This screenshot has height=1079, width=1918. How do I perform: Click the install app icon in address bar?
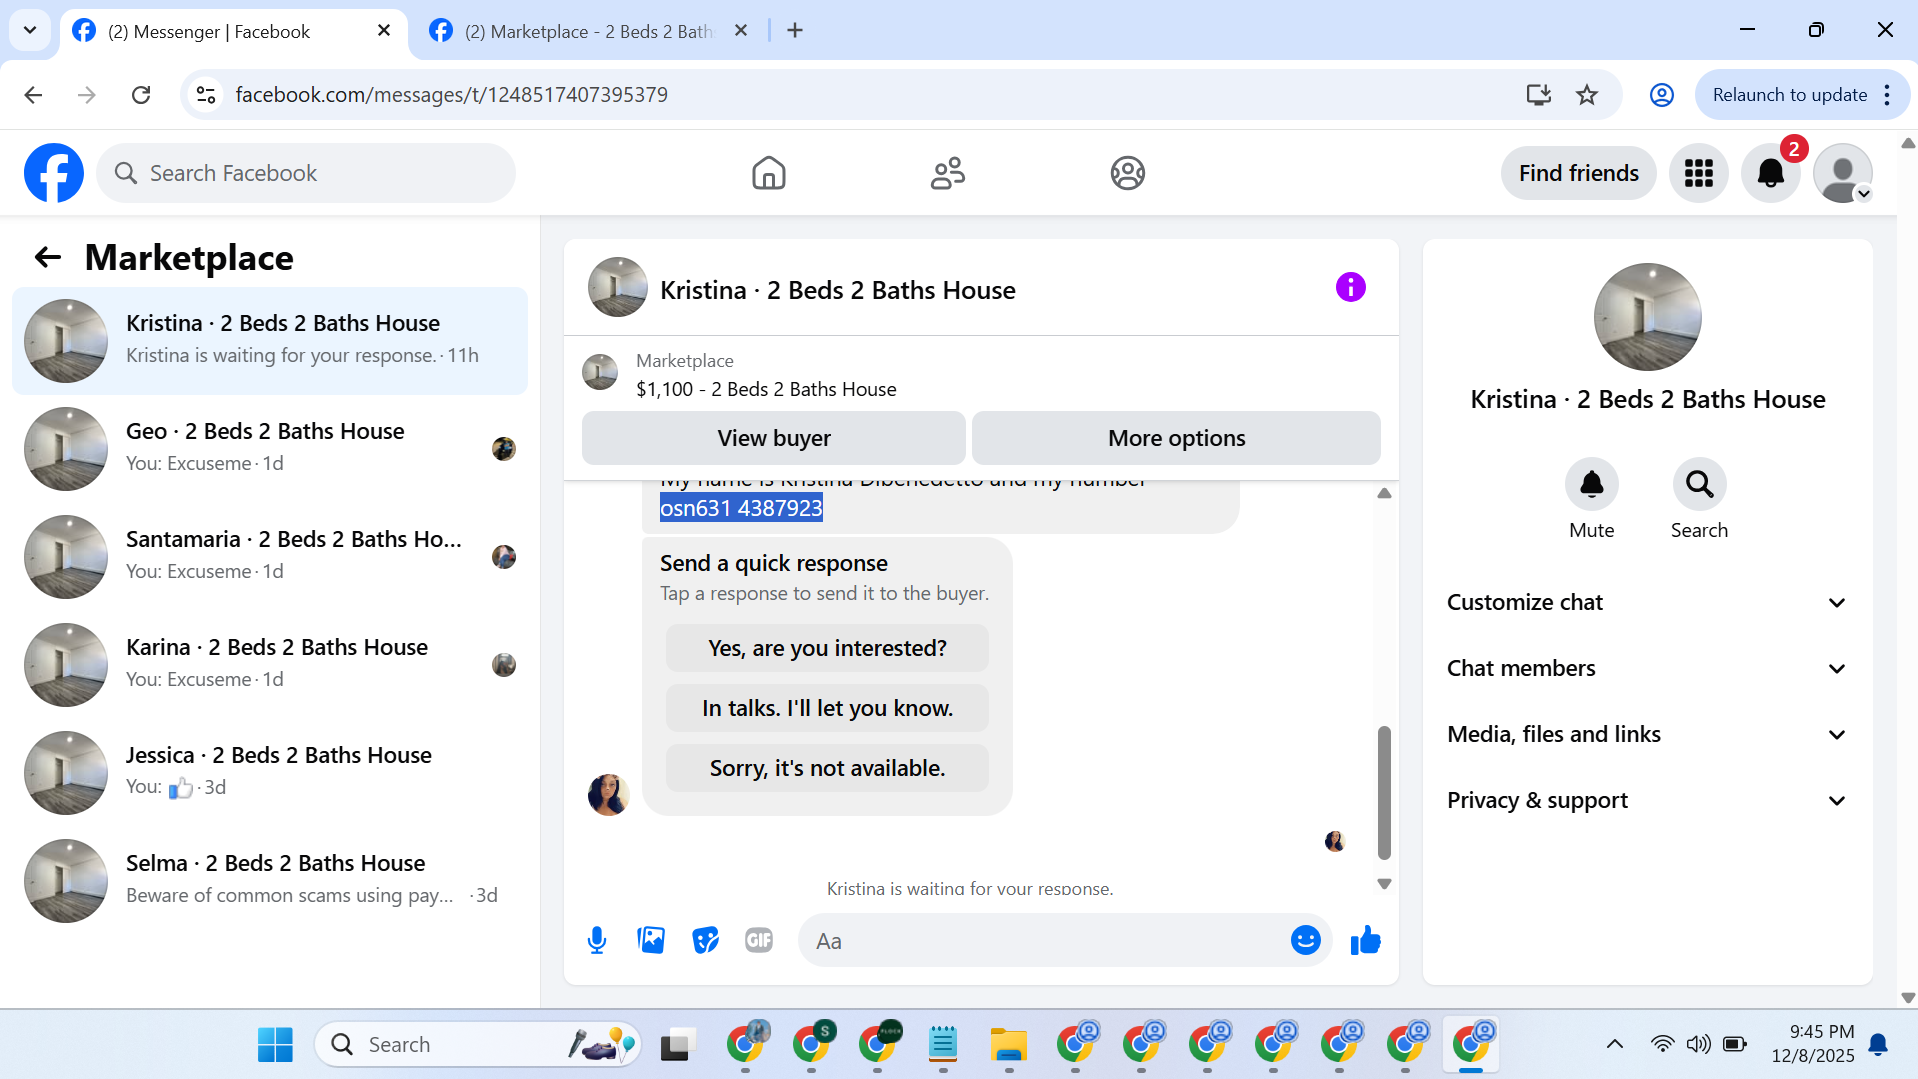tap(1538, 95)
